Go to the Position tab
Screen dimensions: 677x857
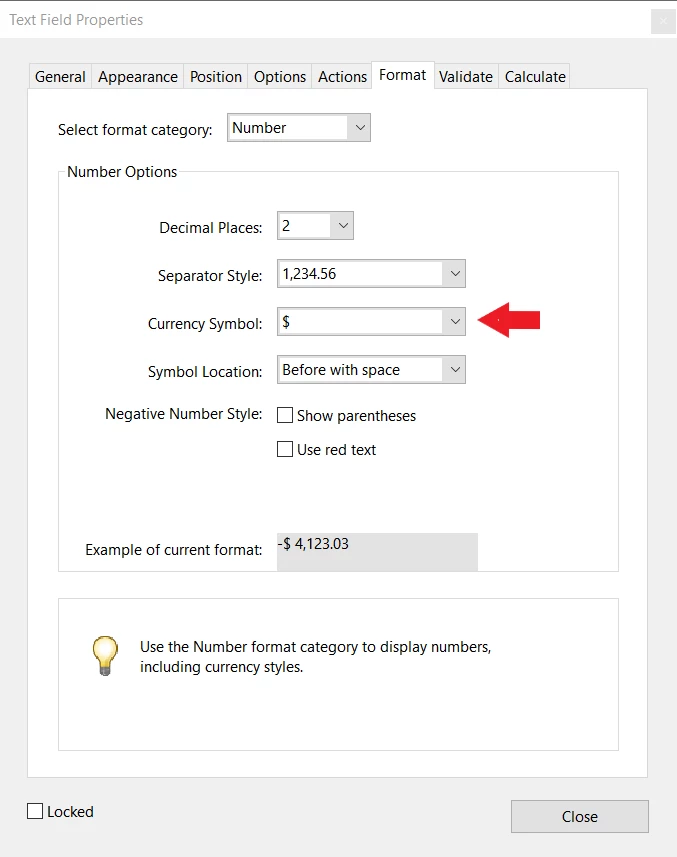coord(216,77)
